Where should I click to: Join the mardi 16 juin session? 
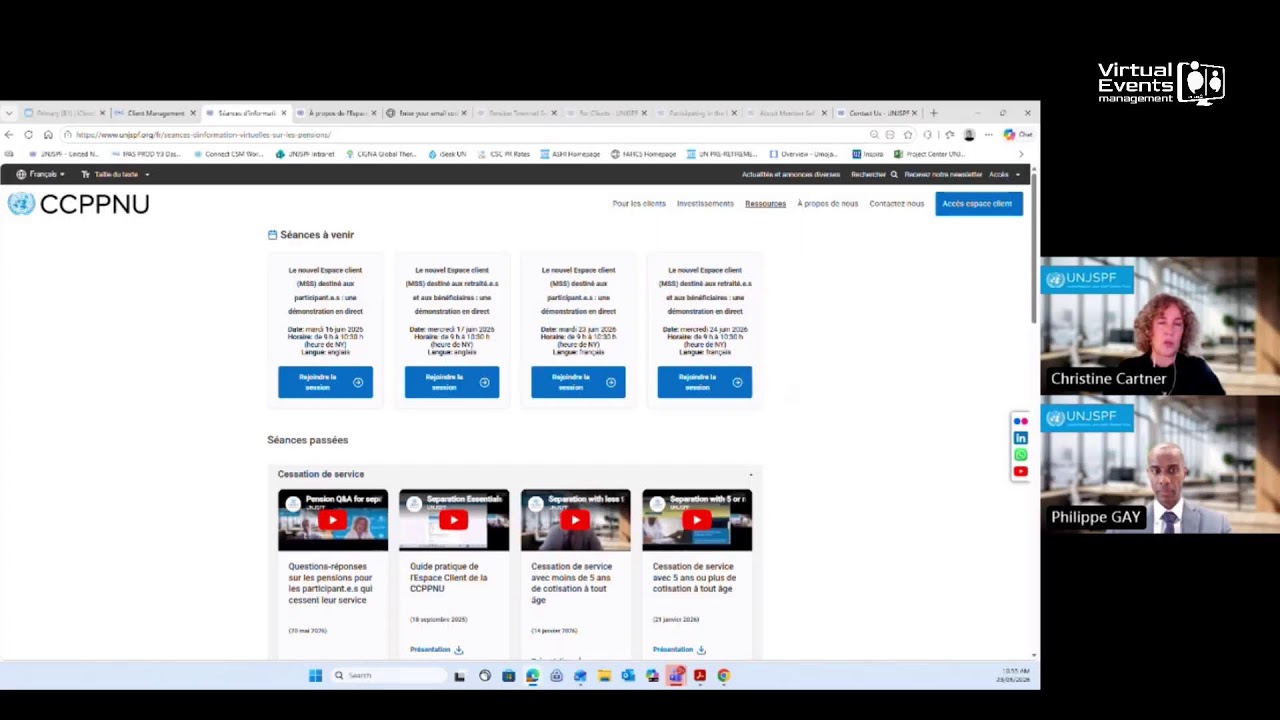pos(325,382)
